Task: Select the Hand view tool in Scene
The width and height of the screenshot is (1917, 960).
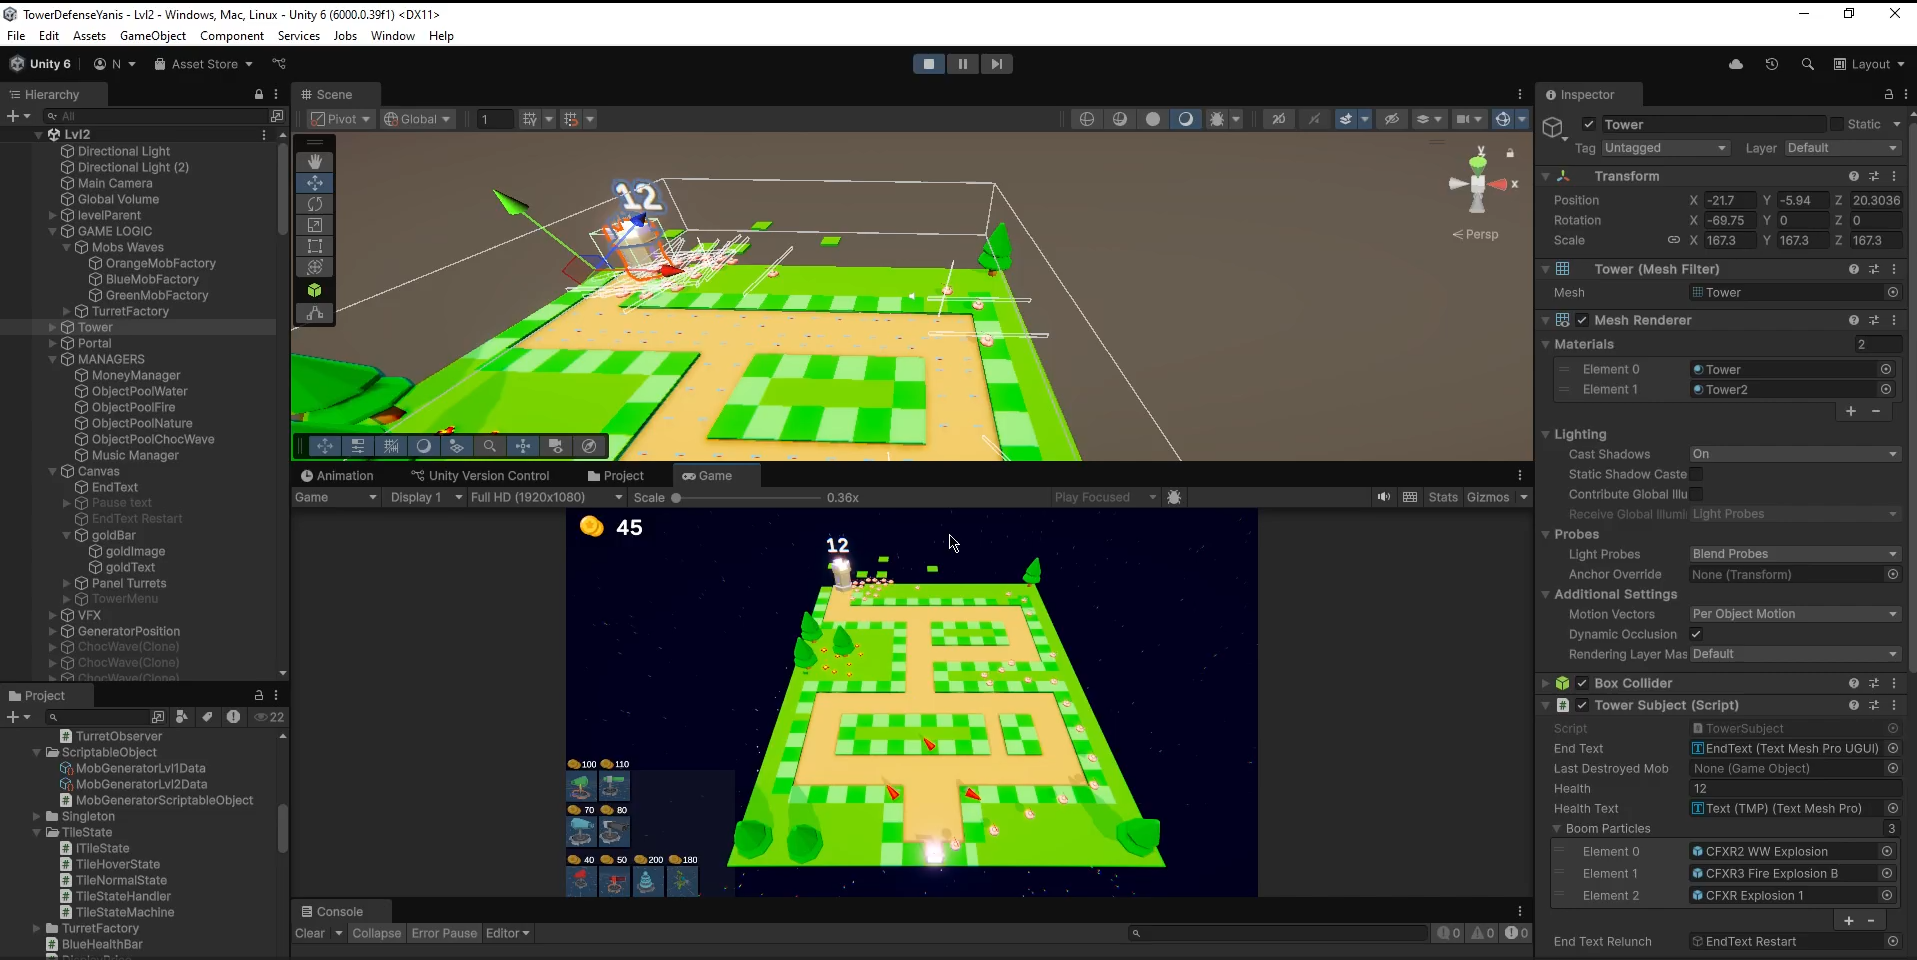Action: [x=315, y=161]
